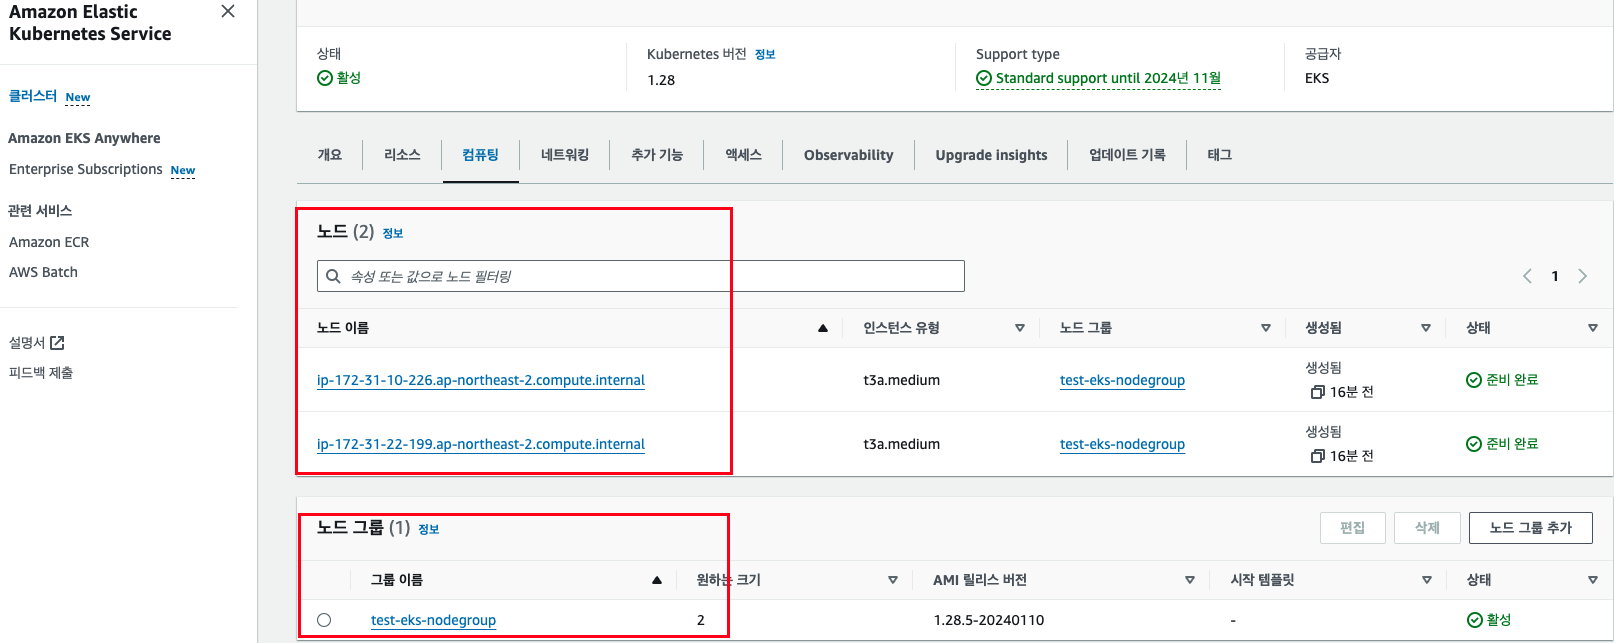The image size is (1614, 643).
Task: Sort nodes by 생성됨 column arrow
Action: point(1426,328)
